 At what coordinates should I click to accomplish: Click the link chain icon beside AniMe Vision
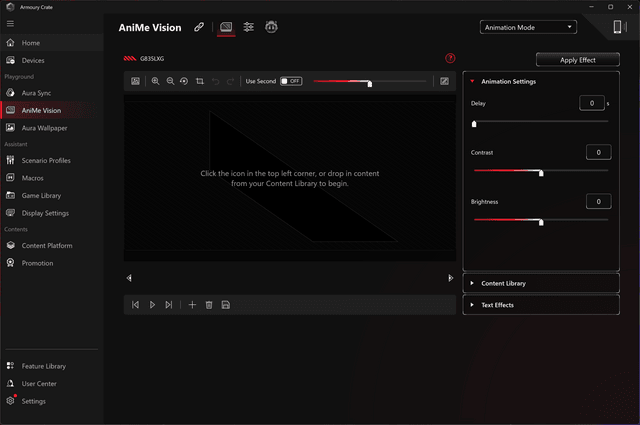[199, 27]
